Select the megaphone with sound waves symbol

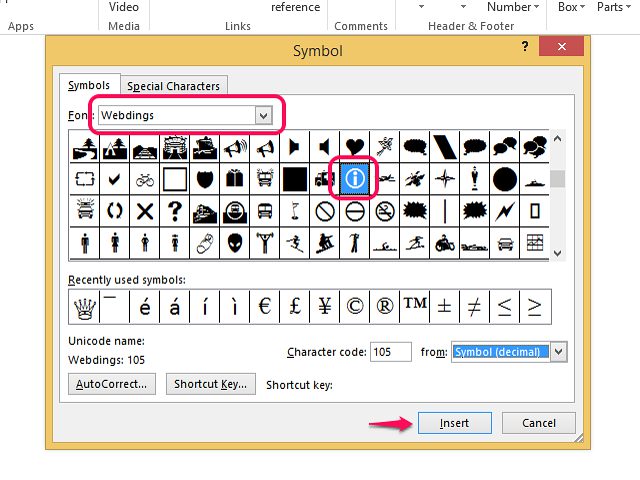click(235, 147)
